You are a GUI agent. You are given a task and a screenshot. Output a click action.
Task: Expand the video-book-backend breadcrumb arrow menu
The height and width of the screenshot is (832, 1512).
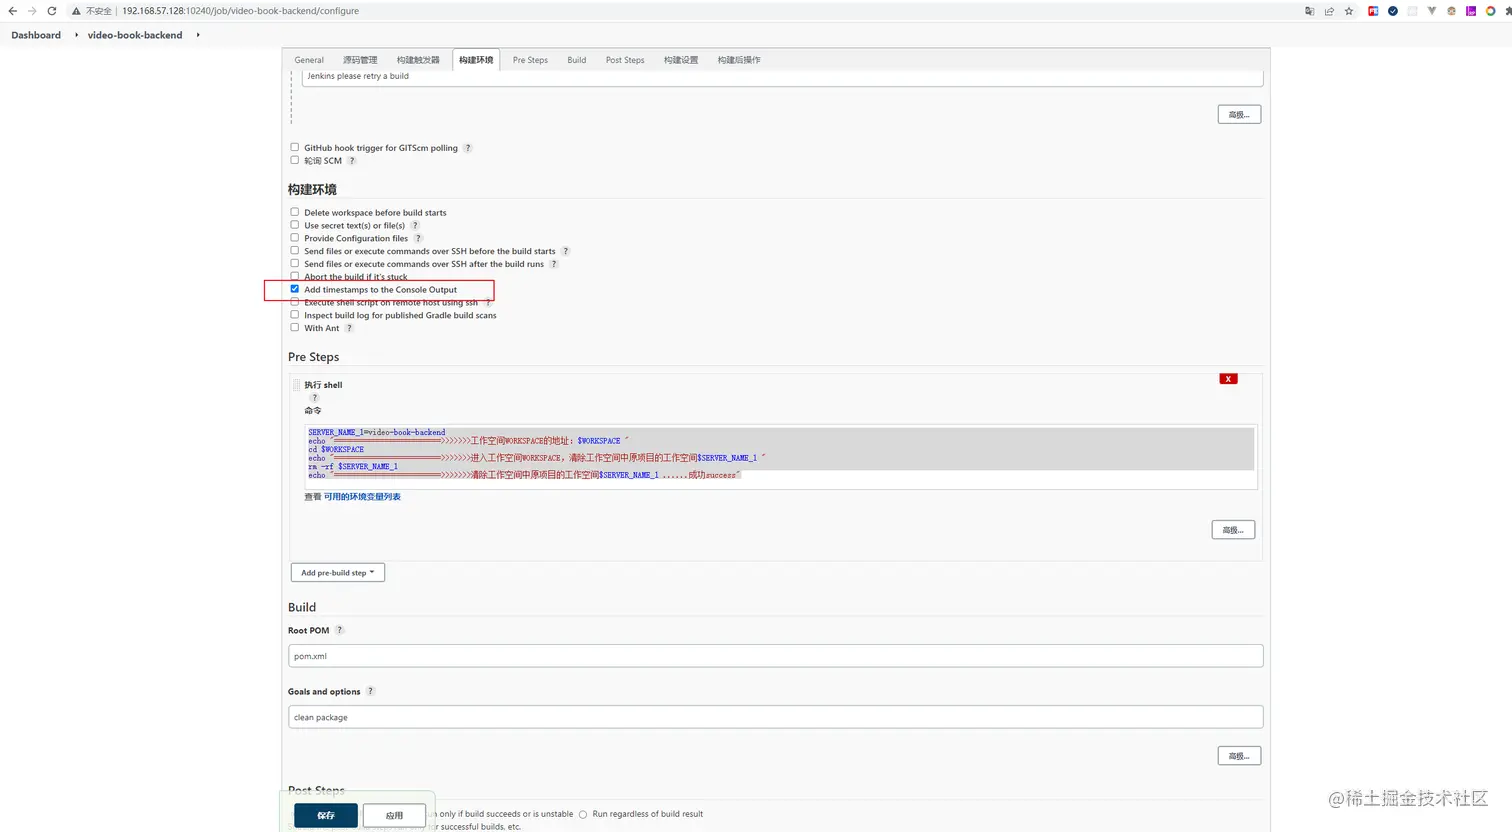(x=198, y=35)
